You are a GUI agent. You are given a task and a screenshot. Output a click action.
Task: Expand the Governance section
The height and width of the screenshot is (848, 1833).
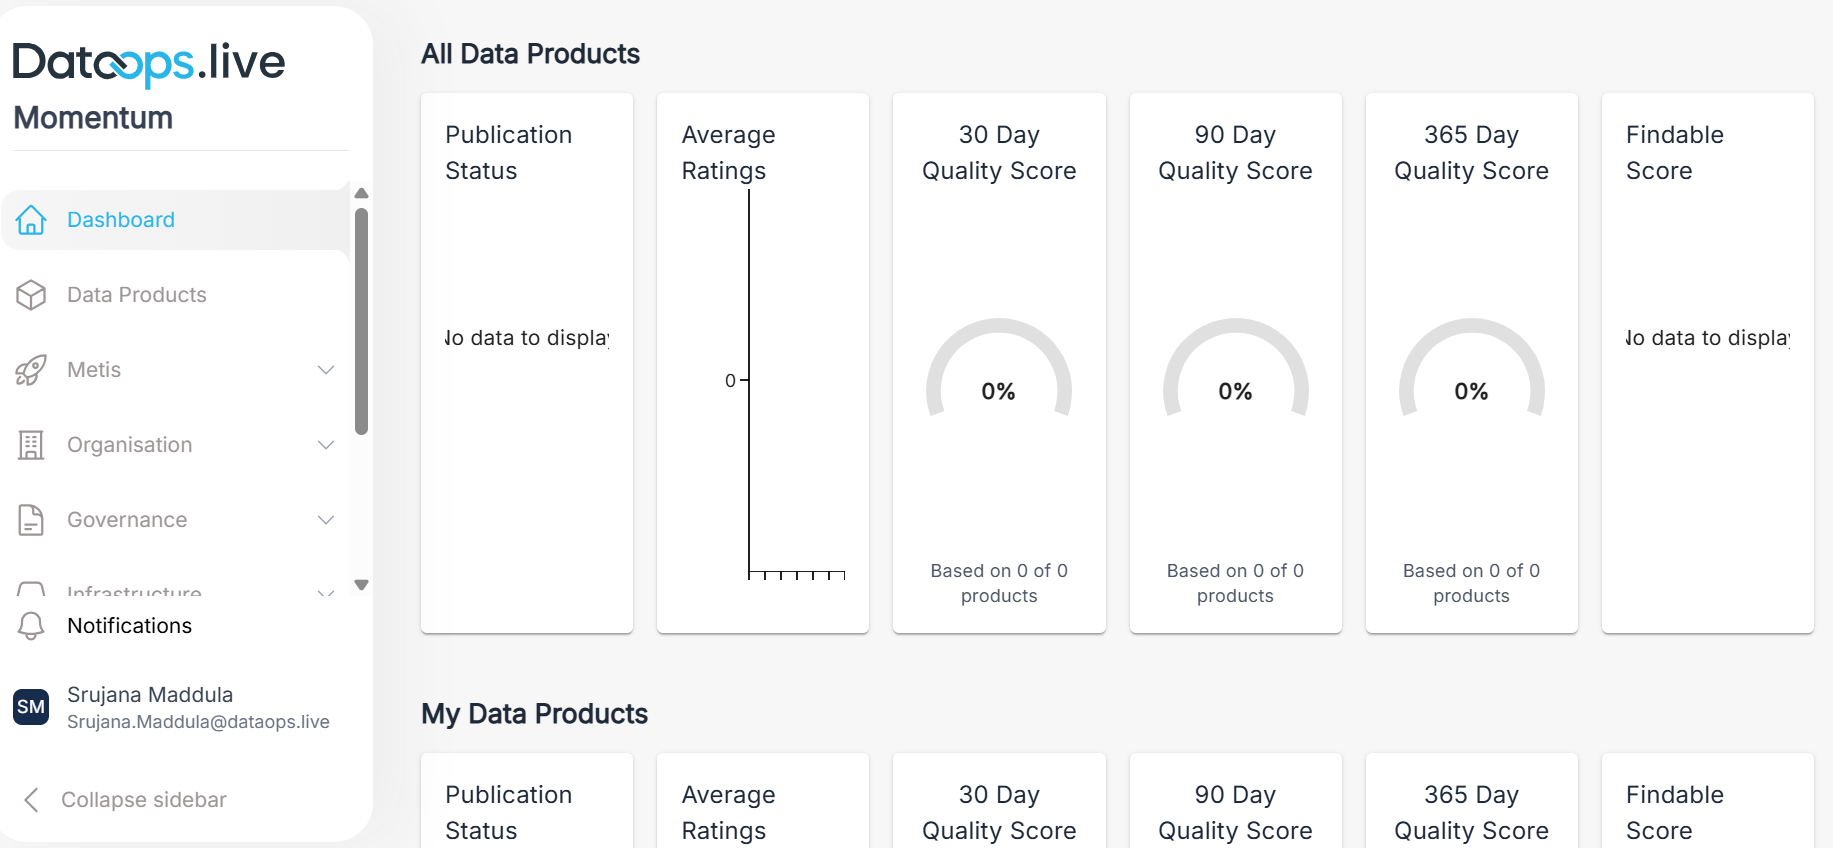click(x=325, y=520)
